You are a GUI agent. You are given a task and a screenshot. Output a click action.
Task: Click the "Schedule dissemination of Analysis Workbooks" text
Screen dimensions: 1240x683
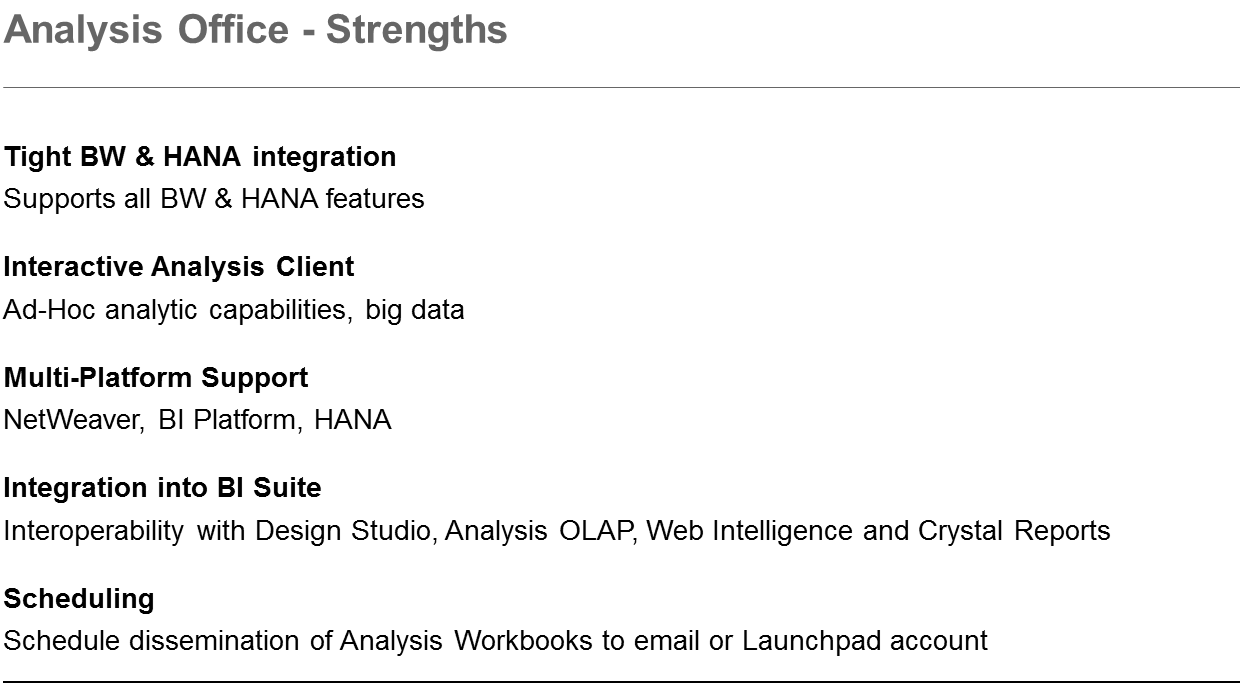[x=298, y=641]
